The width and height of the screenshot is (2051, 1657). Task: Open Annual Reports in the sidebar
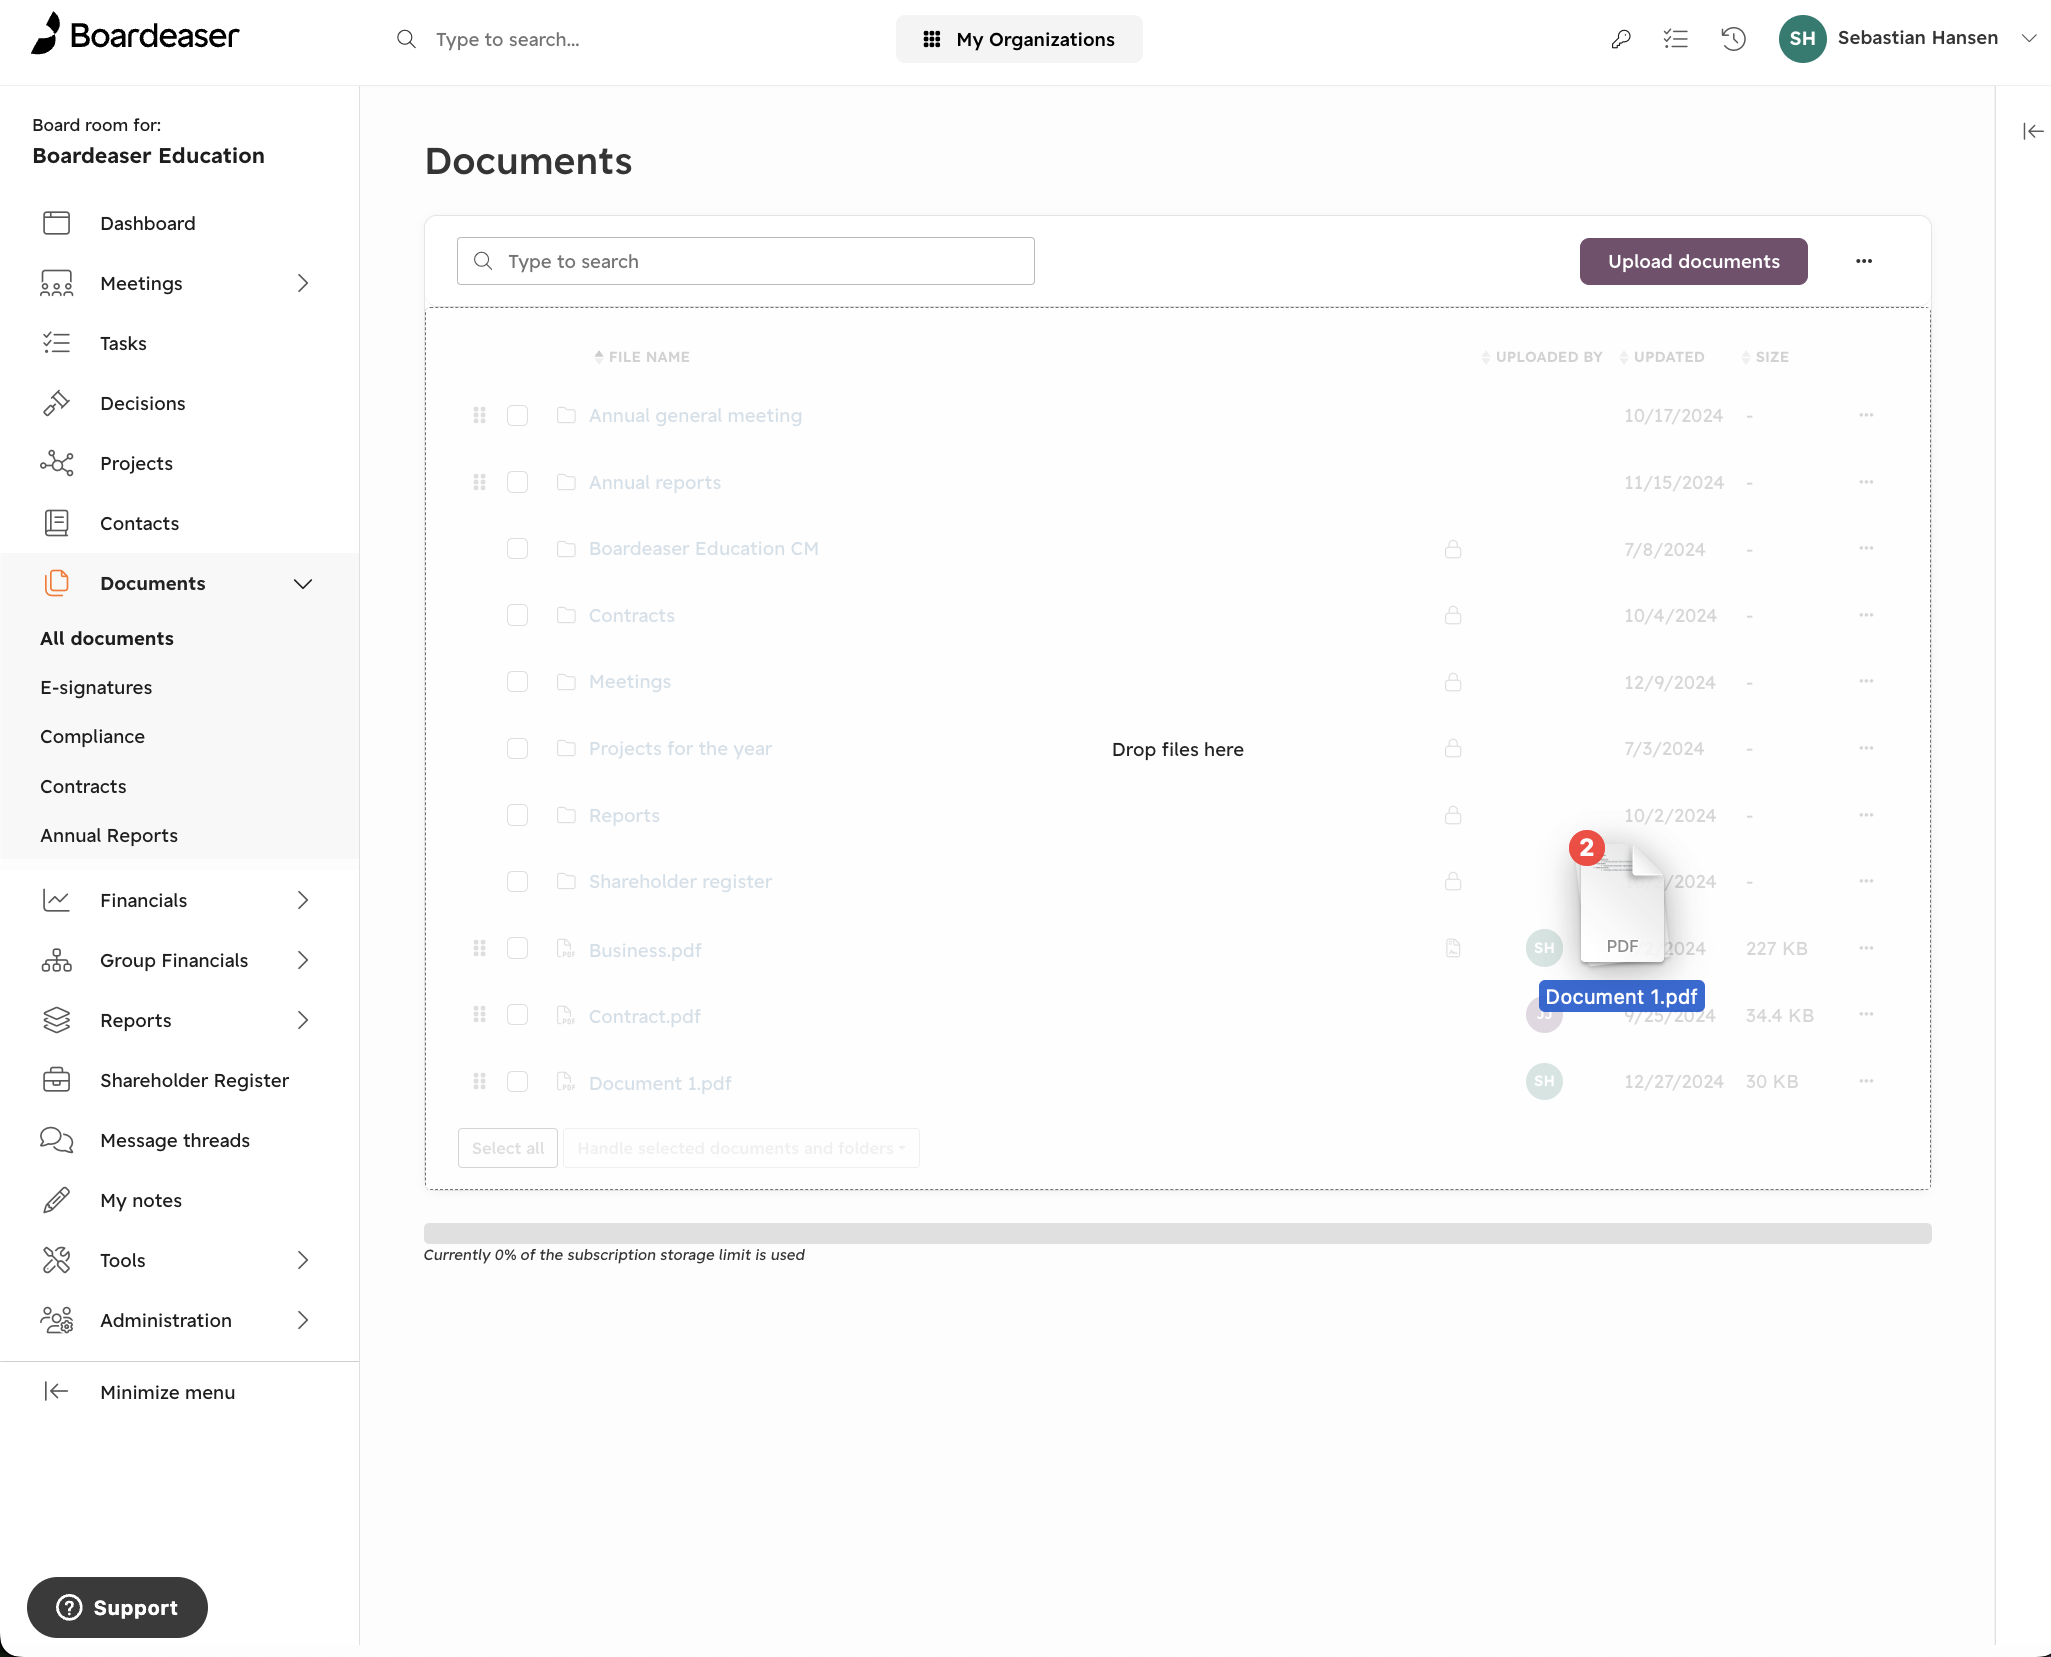pos(109,835)
